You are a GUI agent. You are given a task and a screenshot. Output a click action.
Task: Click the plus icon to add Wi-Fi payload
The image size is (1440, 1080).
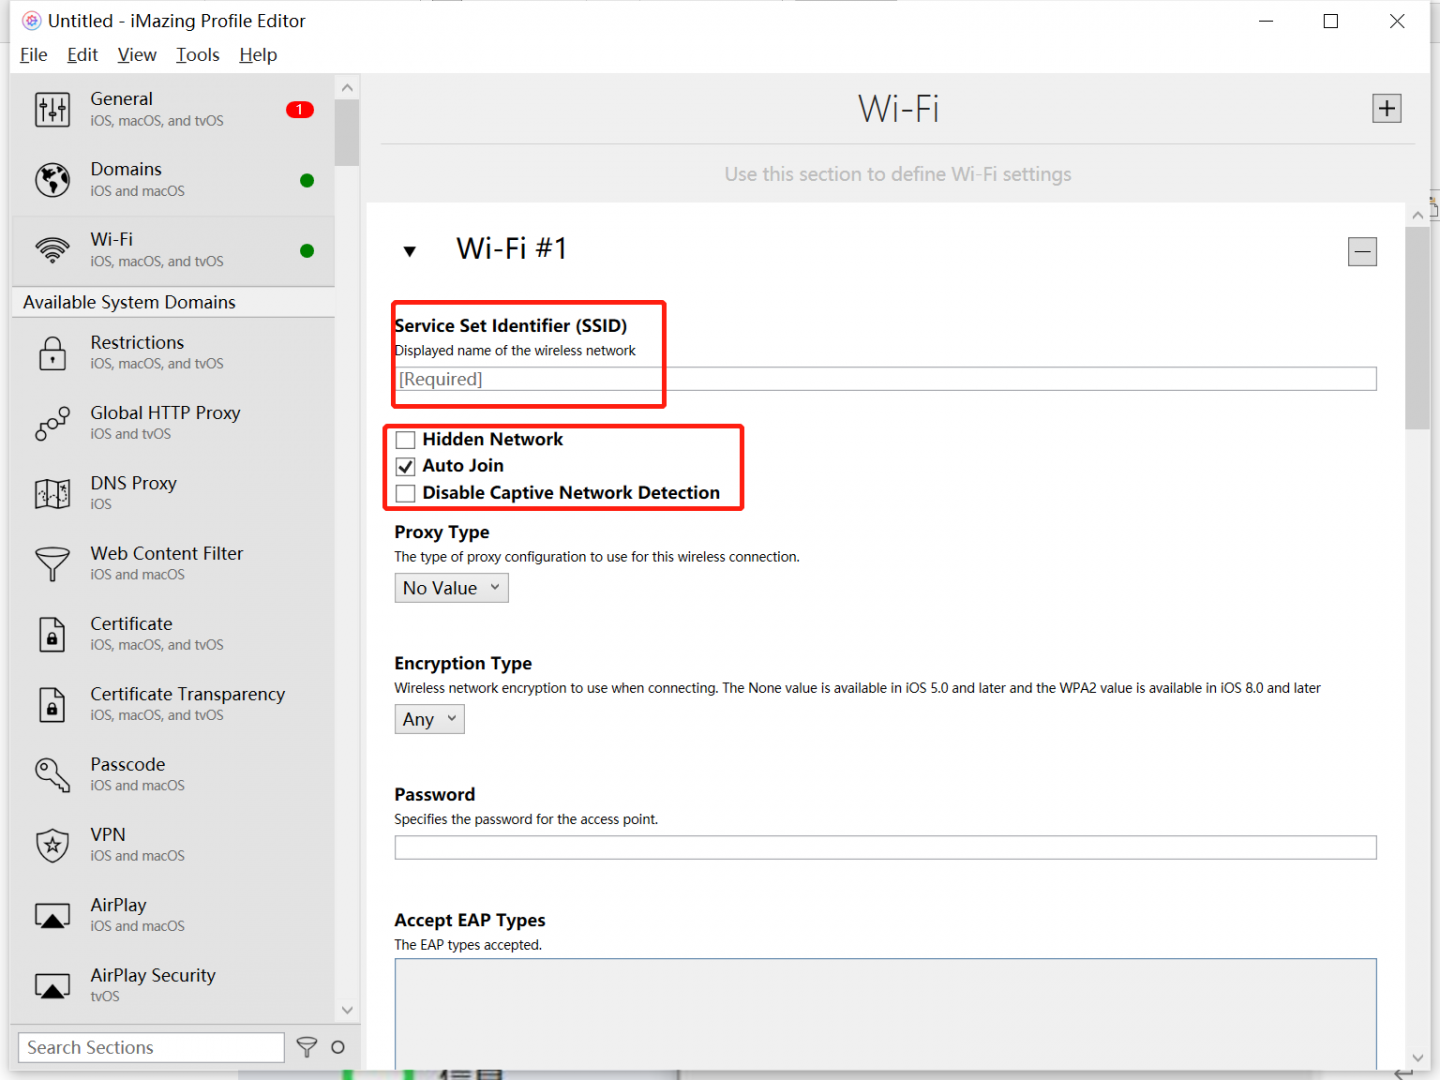(x=1386, y=108)
